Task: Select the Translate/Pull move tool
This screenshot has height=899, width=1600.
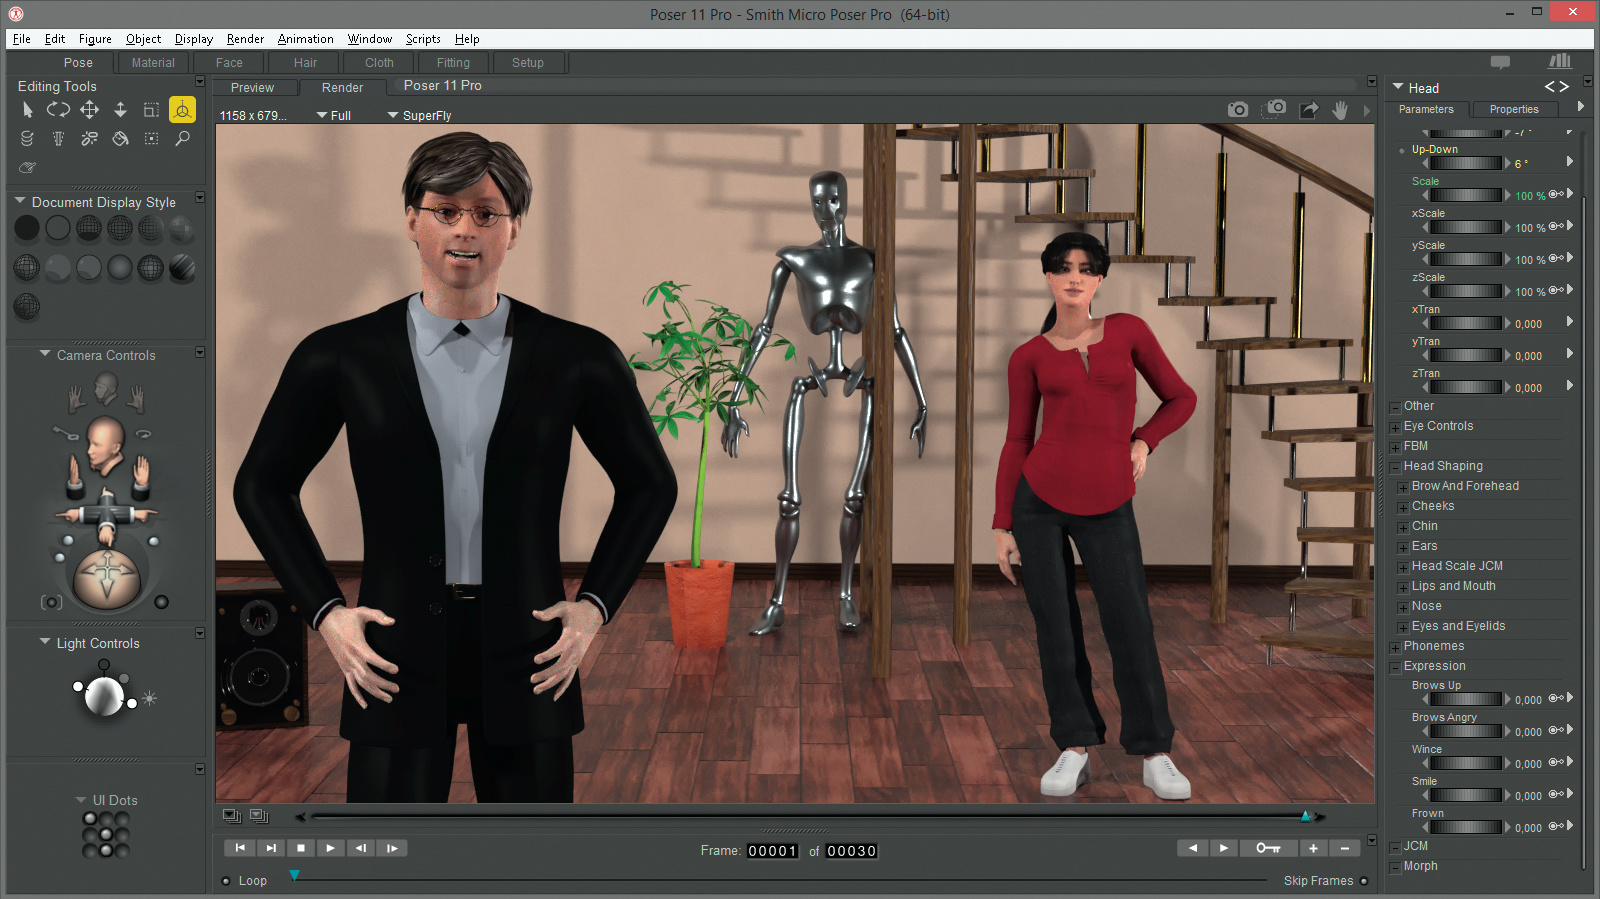Action: [89, 110]
